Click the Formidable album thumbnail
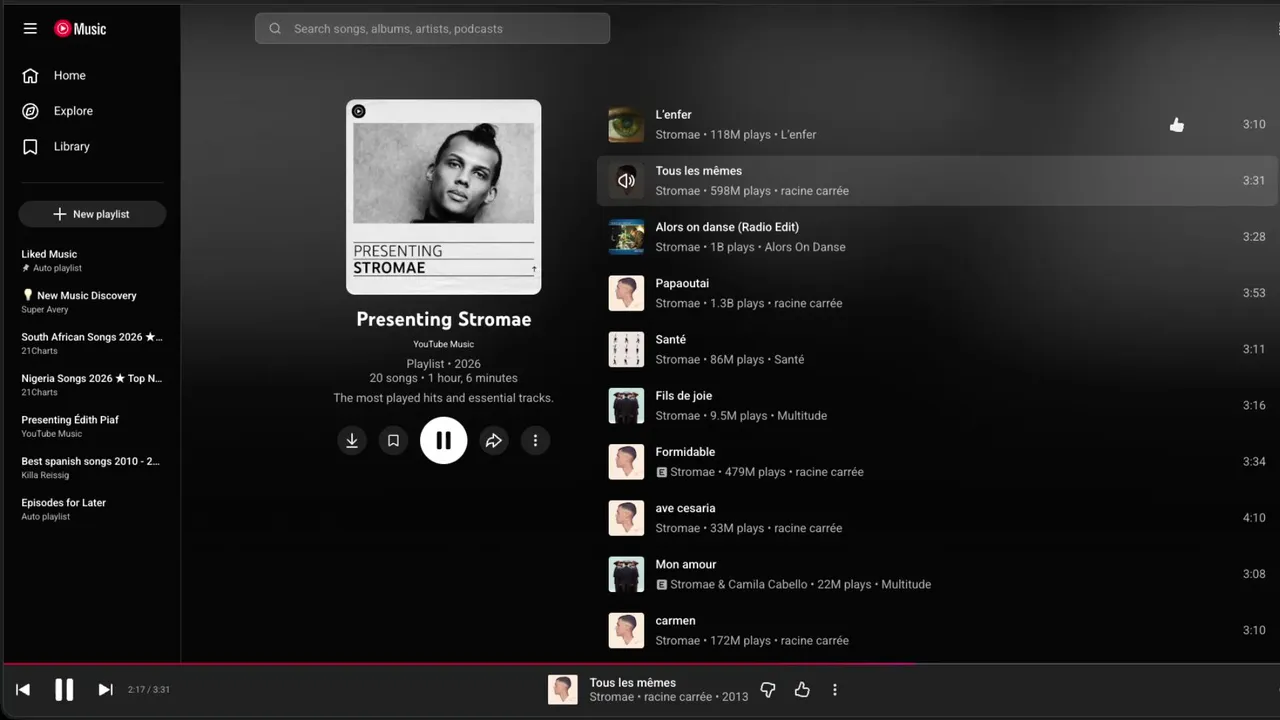Image resolution: width=1280 pixels, height=720 pixels. [x=626, y=462]
